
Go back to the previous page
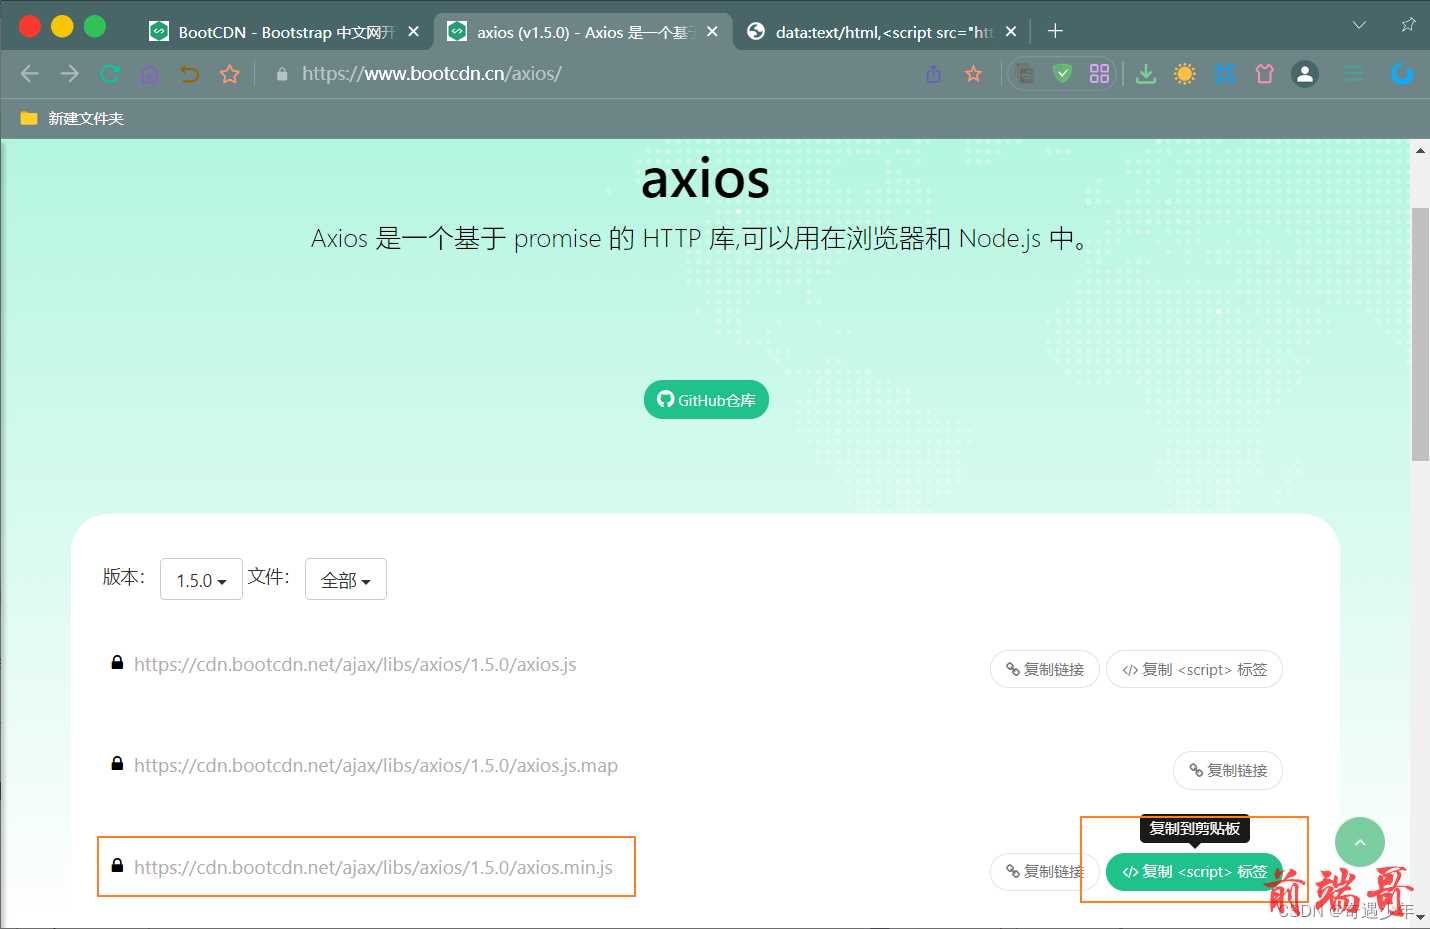(30, 73)
